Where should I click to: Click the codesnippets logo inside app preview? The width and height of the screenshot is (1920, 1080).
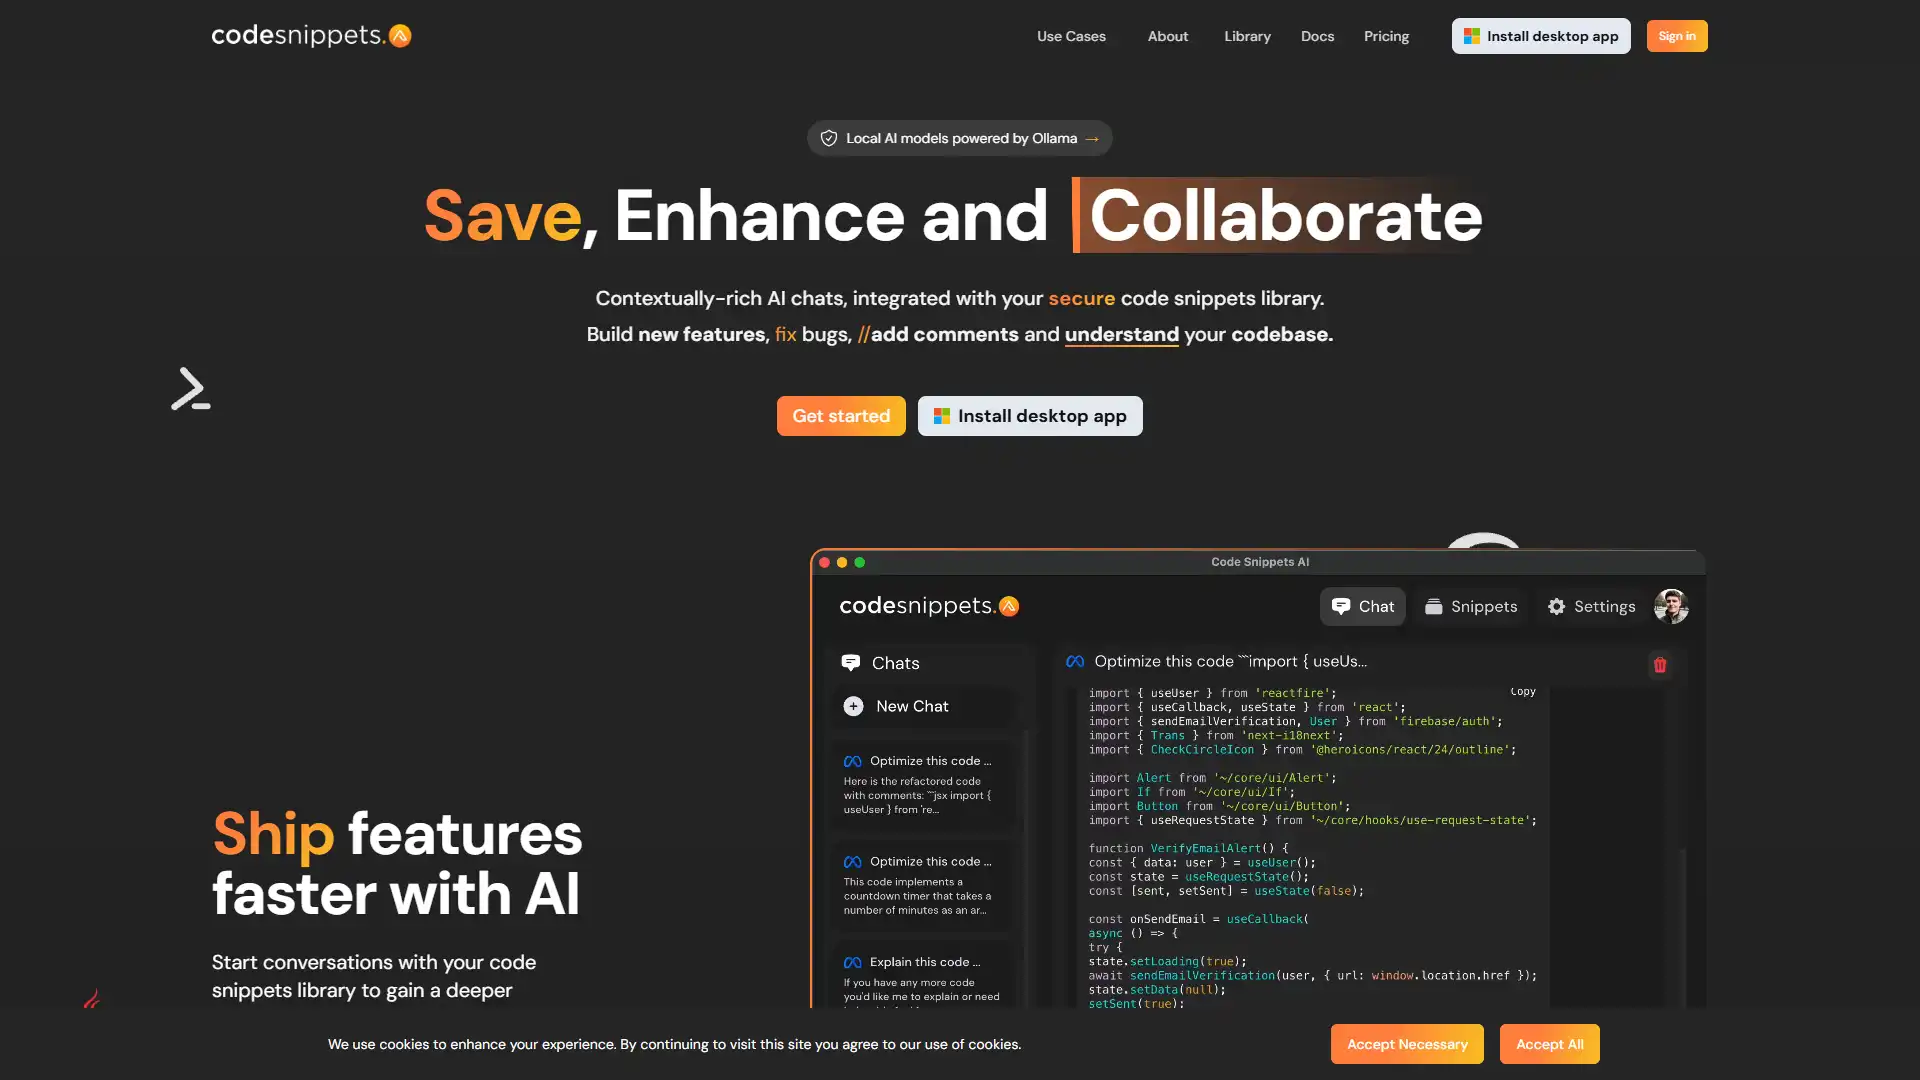click(929, 606)
